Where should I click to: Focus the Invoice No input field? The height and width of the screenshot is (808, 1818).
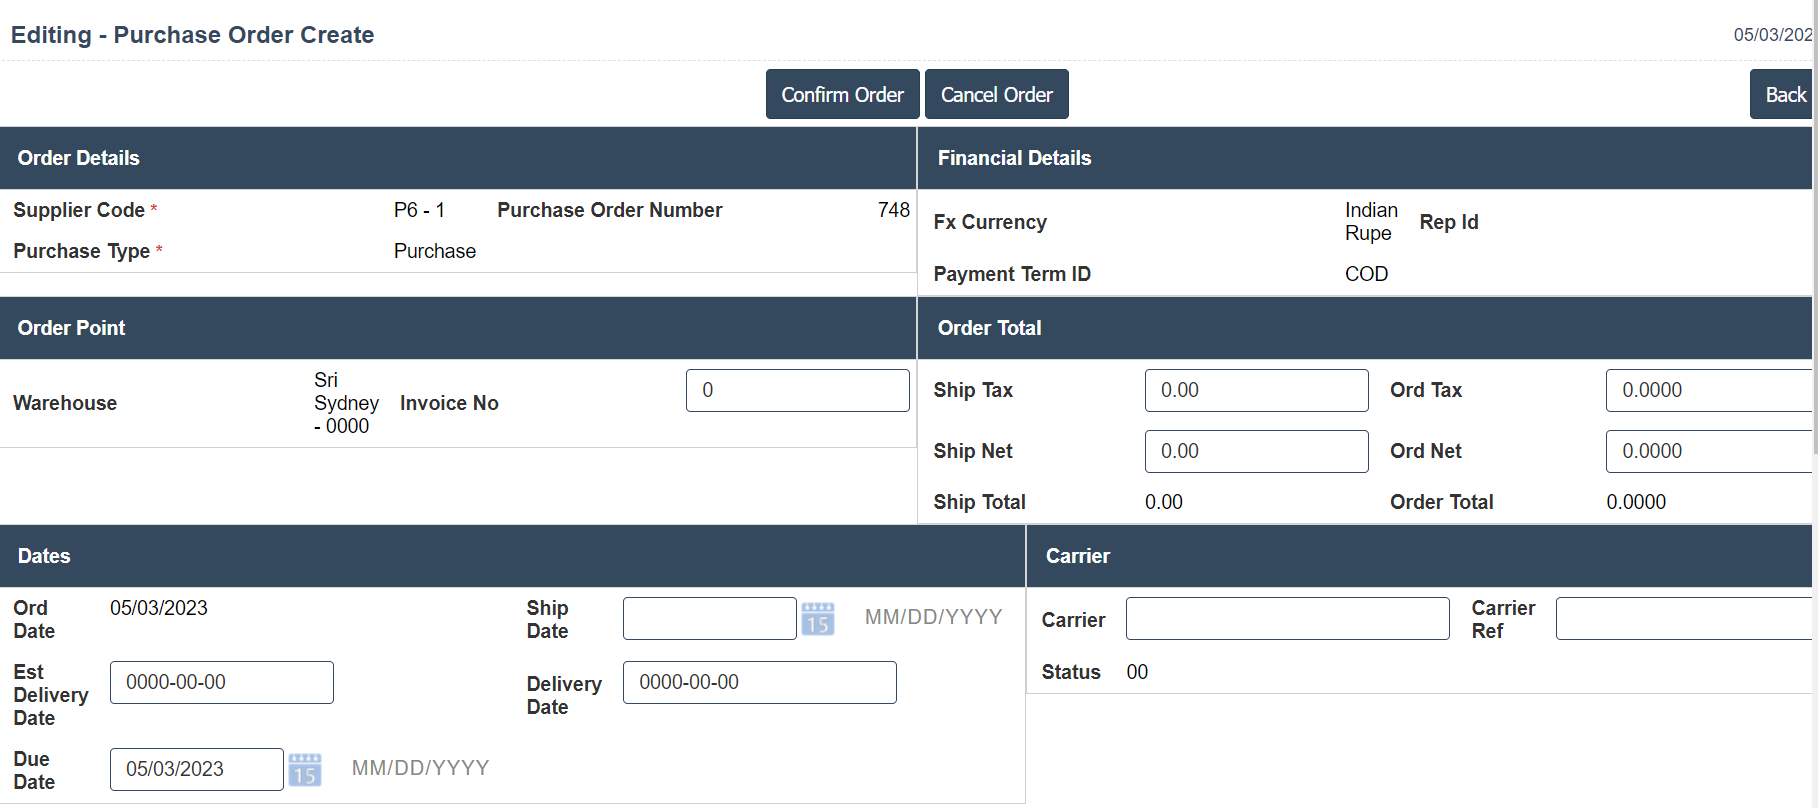[797, 390]
